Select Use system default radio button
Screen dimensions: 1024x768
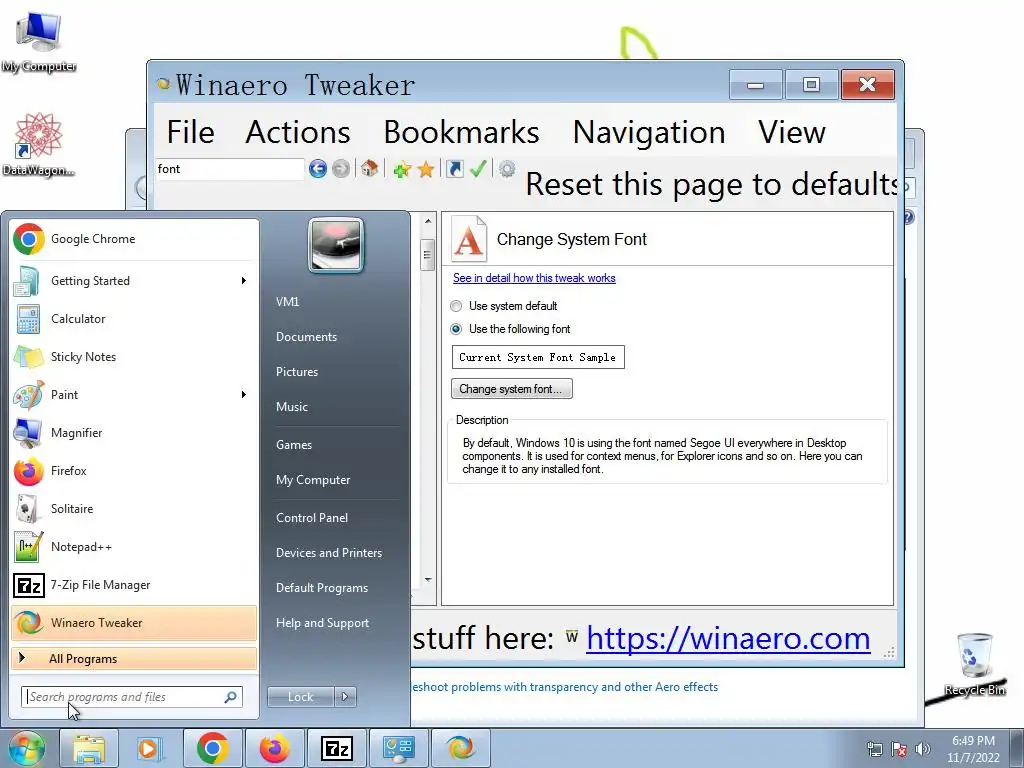pyautogui.click(x=456, y=306)
